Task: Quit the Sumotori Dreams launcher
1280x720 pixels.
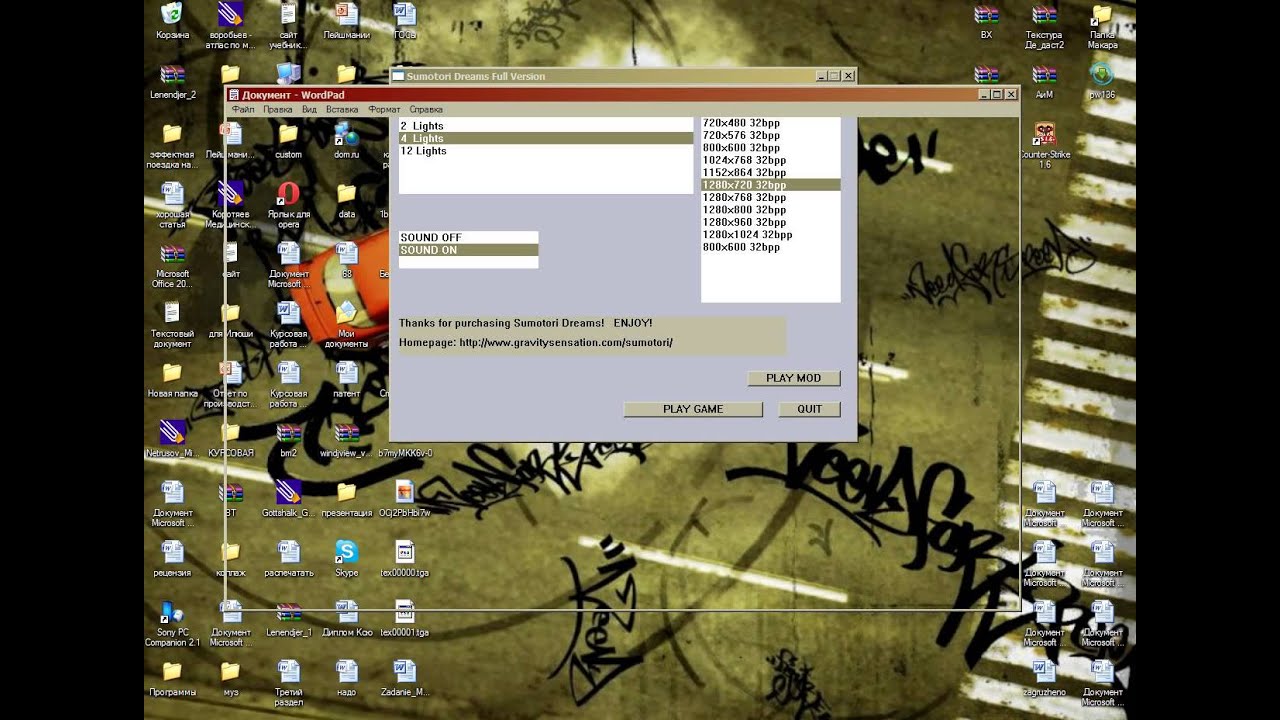Action: 809,409
